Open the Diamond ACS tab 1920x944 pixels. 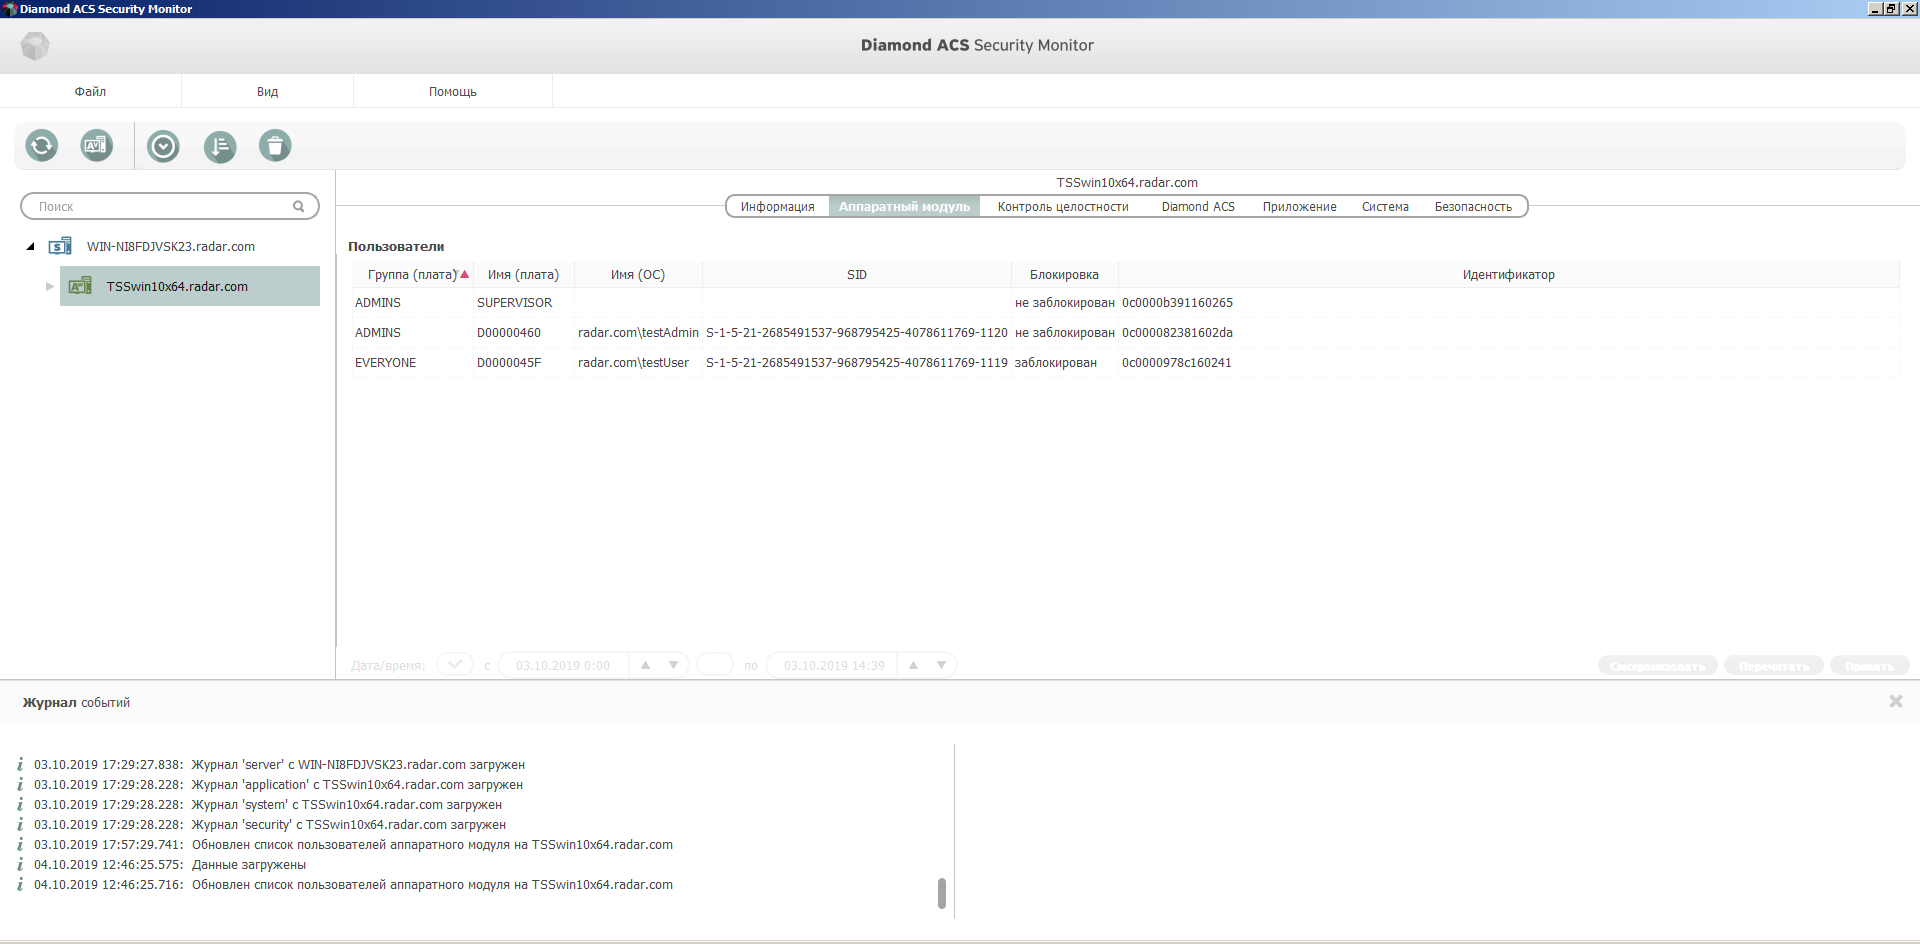tap(1198, 207)
